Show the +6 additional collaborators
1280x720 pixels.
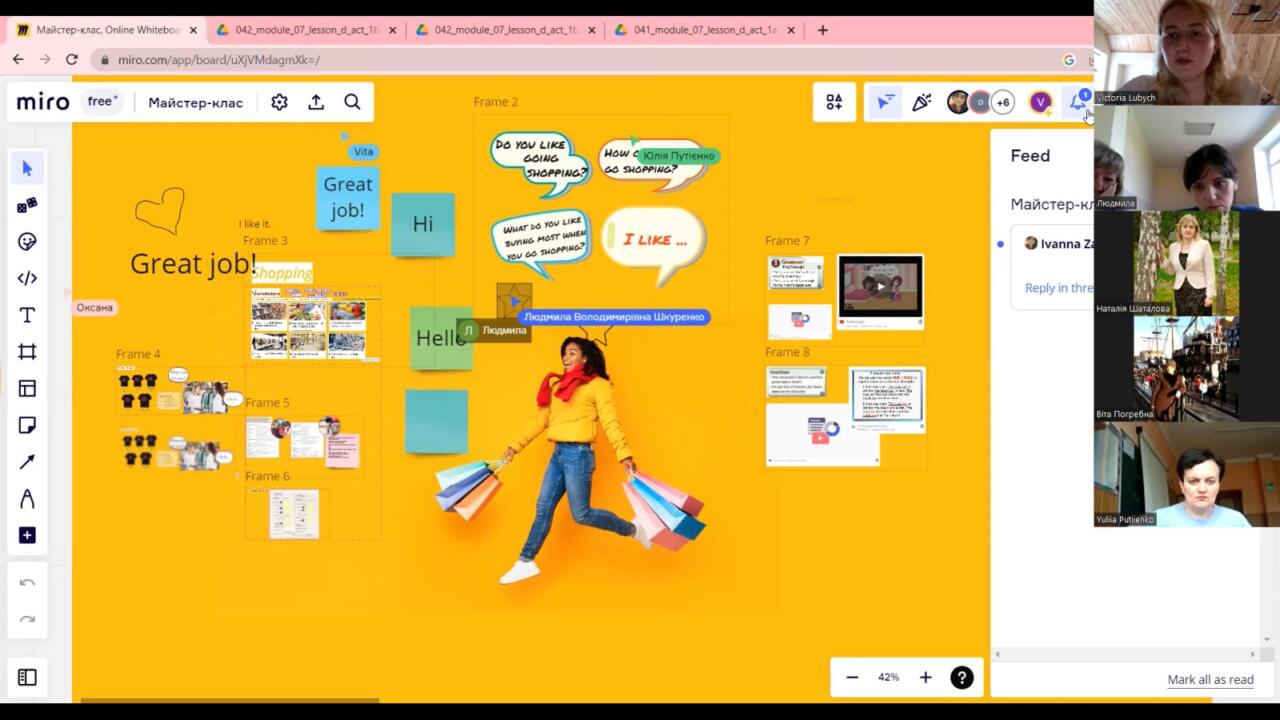1003,102
